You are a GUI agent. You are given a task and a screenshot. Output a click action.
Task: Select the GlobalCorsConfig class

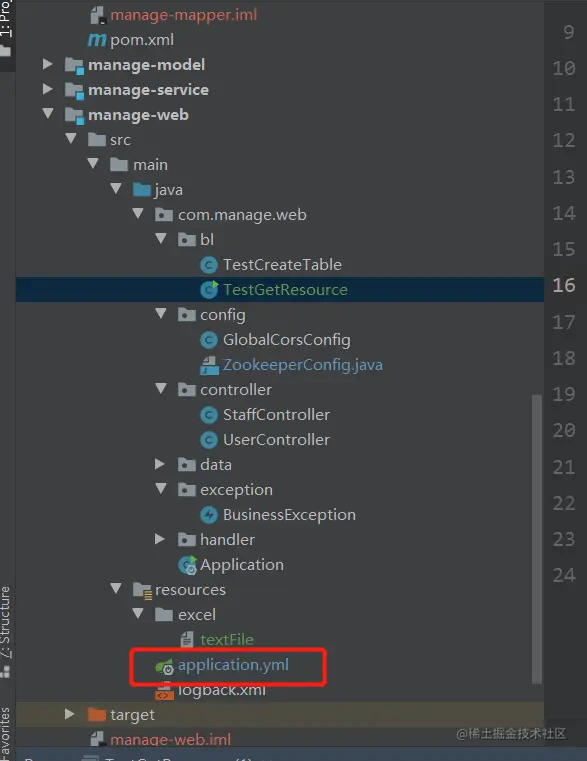286,340
